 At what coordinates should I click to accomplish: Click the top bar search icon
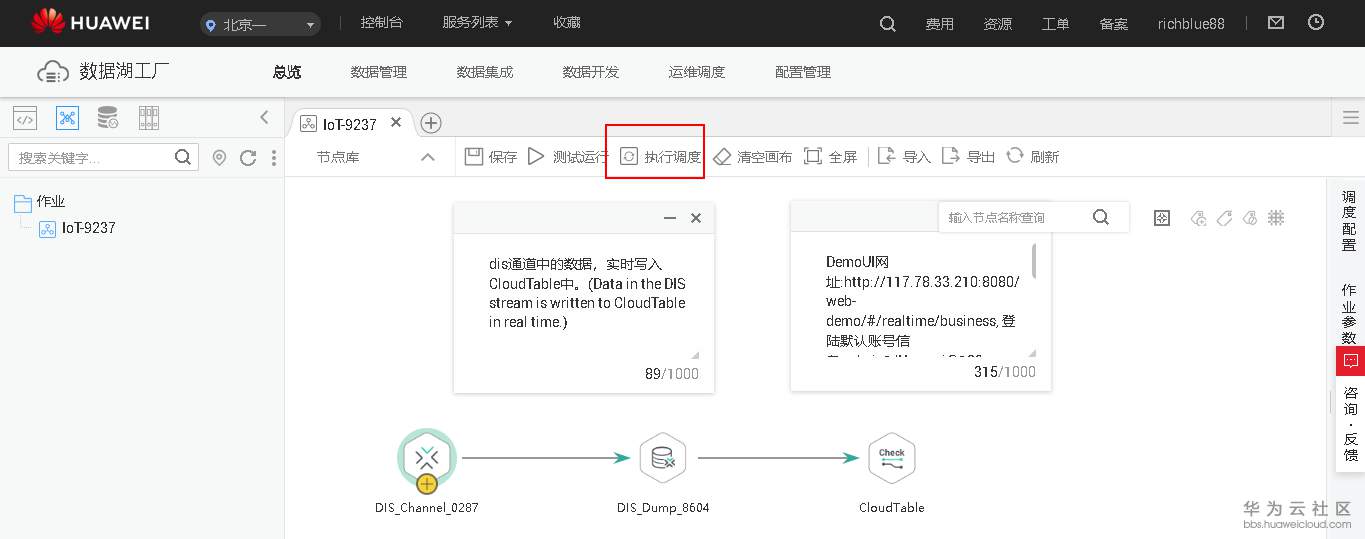(x=888, y=24)
